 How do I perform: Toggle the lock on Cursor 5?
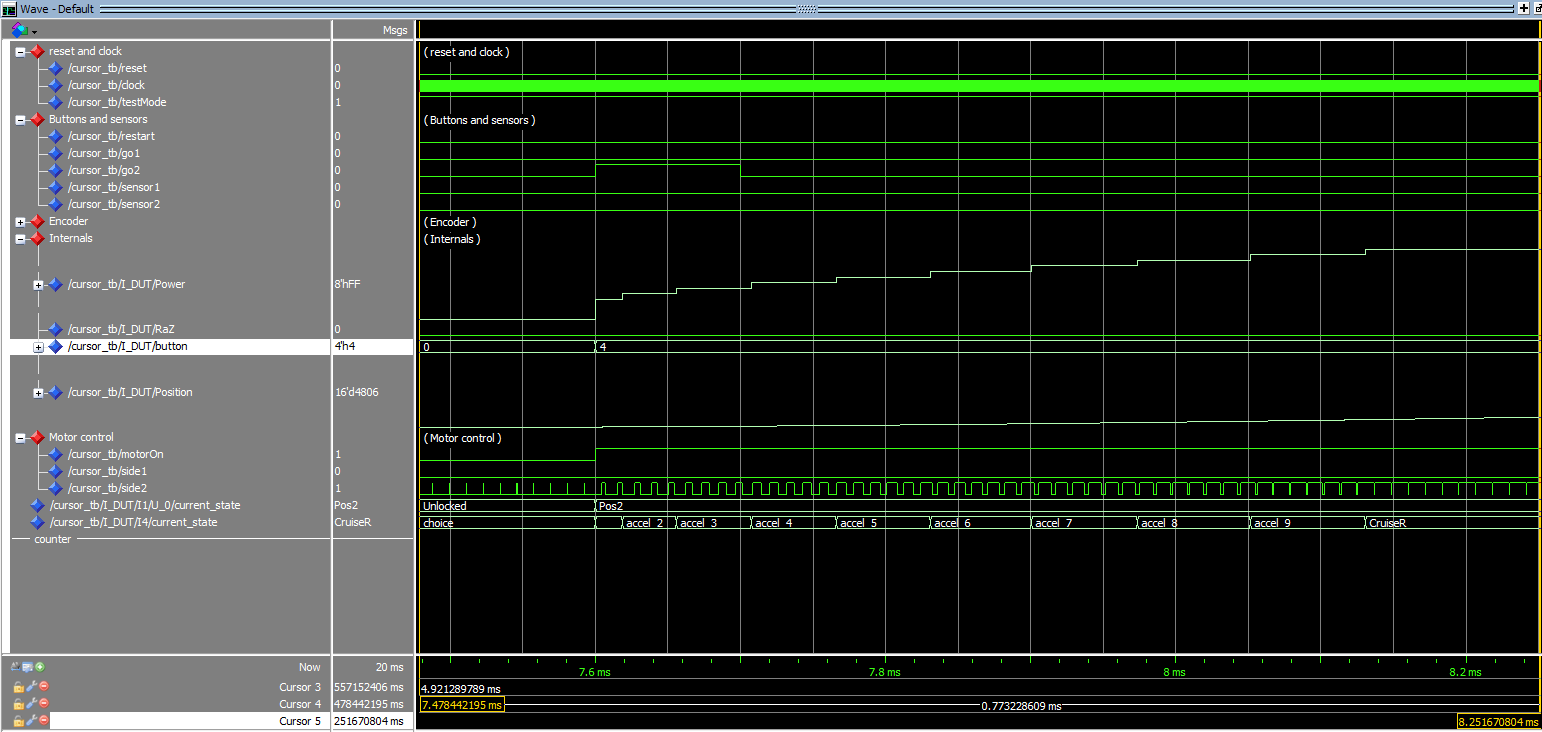18,721
